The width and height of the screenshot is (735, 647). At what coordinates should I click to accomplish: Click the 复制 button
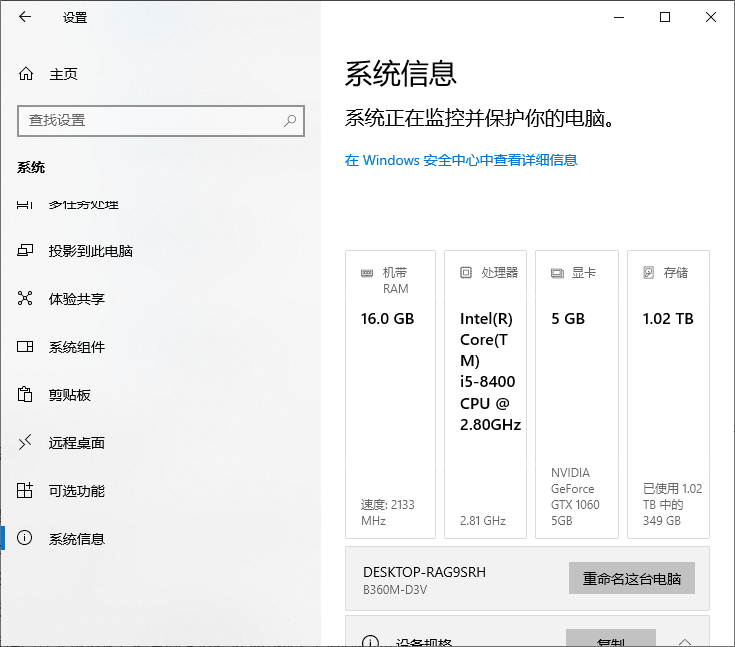tap(610, 639)
